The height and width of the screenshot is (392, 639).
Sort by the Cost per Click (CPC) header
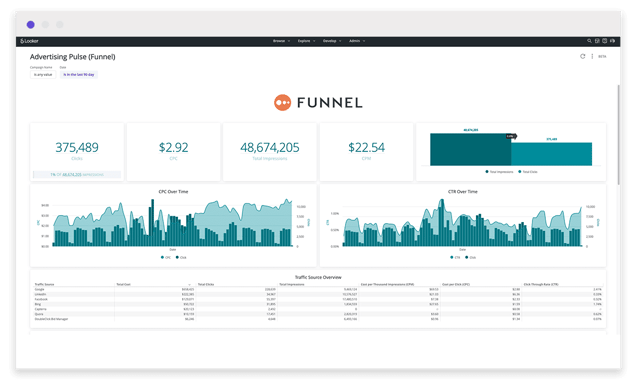click(456, 284)
